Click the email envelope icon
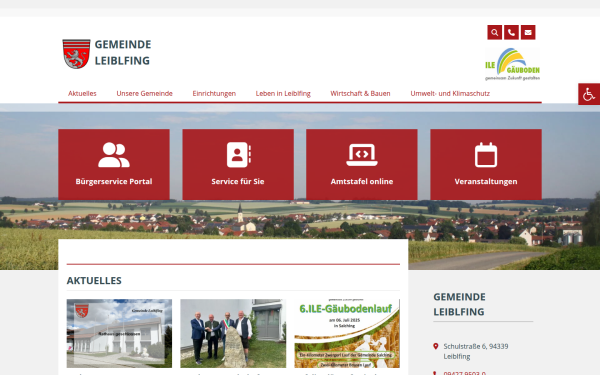Image resolution: width=600 pixels, height=375 pixels. coord(528,33)
